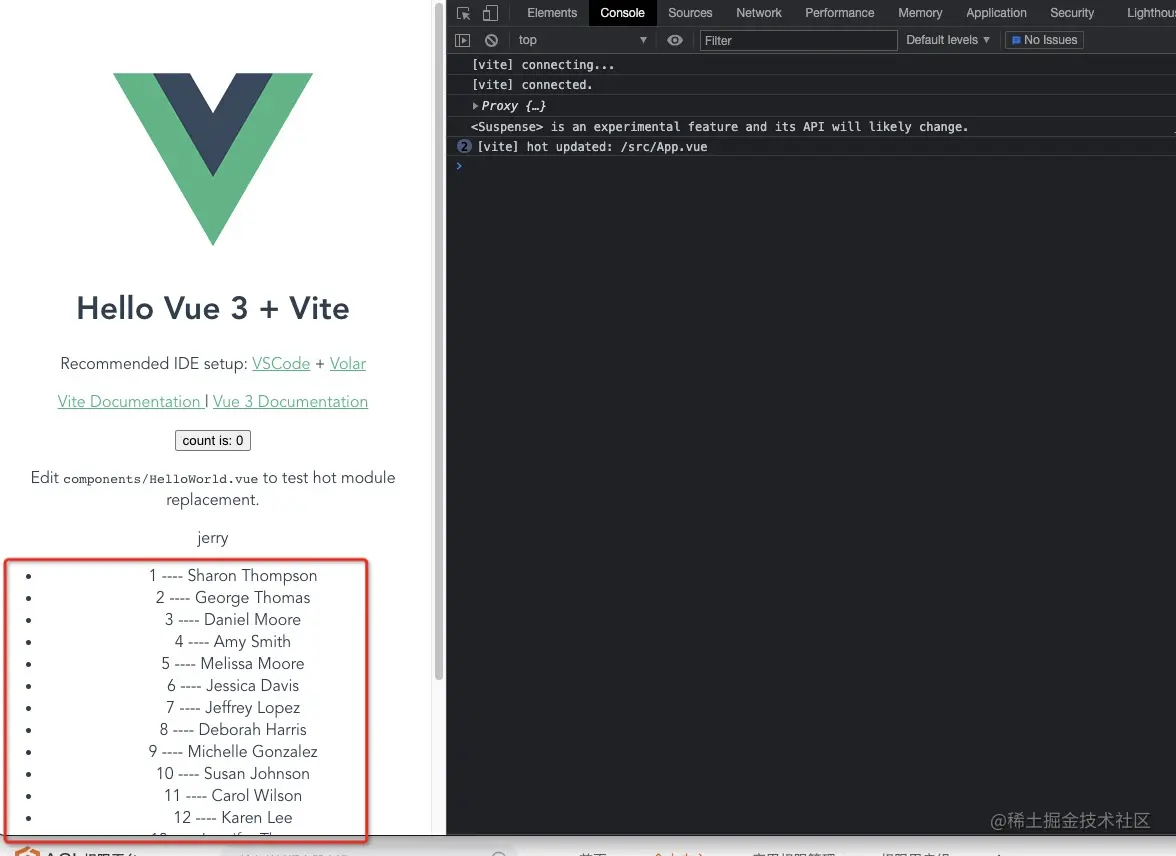
Task: Show the console sidebar panel icon
Action: [463, 41]
